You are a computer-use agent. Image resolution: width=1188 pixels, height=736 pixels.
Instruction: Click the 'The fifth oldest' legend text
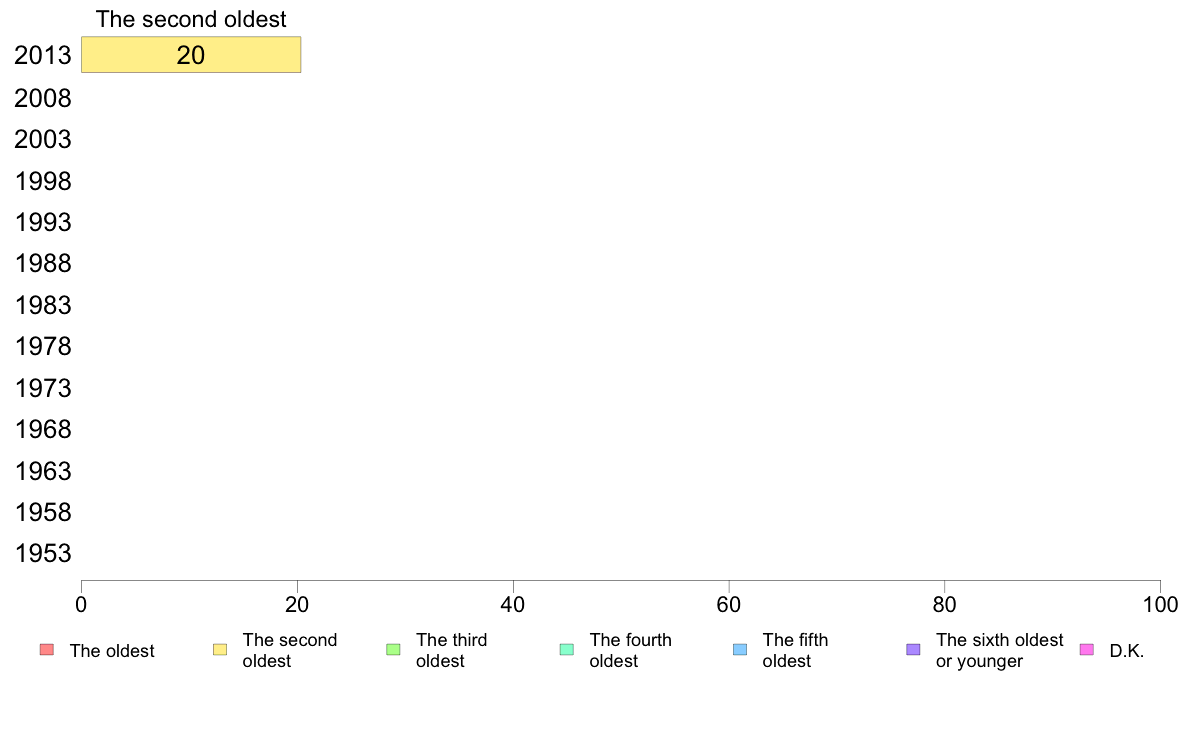796,650
